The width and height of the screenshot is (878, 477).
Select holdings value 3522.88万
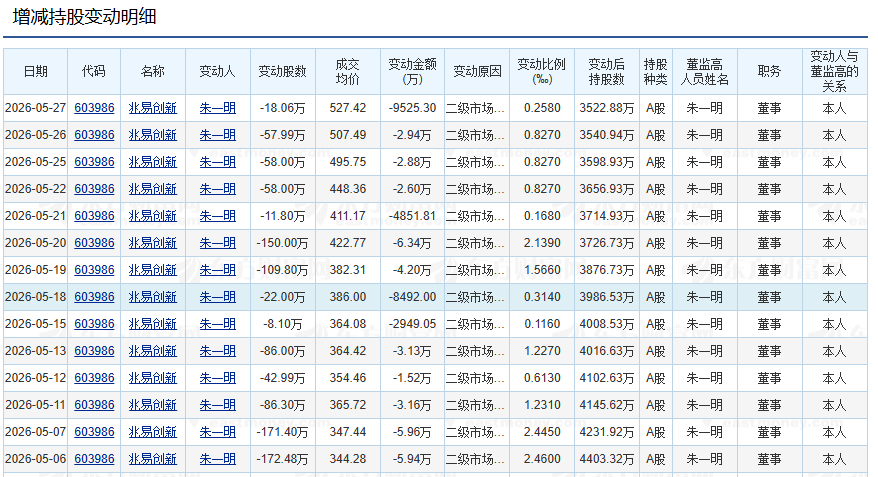point(607,108)
